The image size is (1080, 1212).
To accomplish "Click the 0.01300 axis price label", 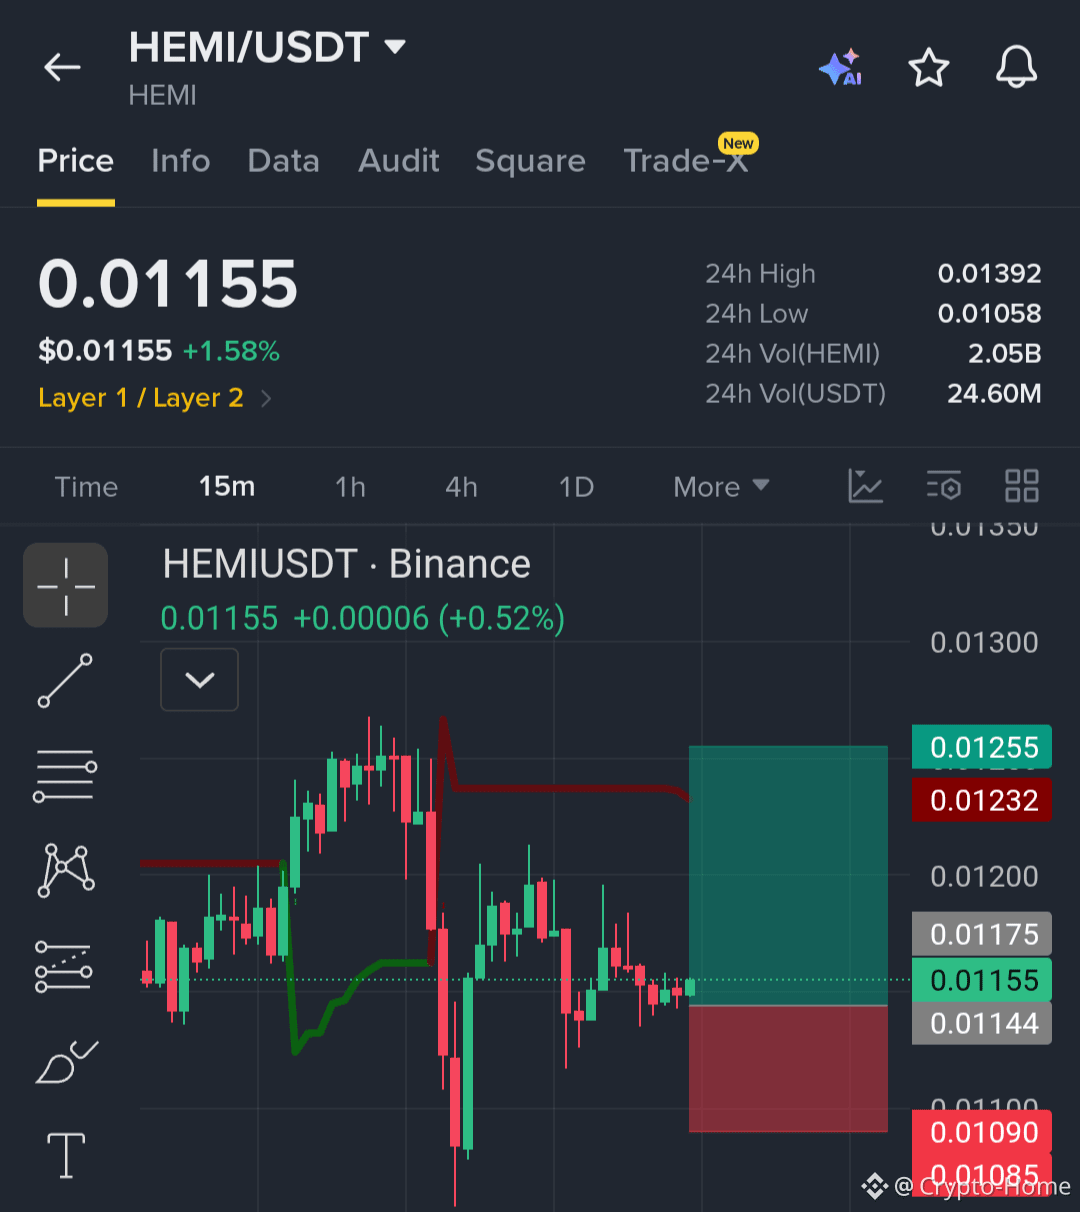I will click(x=984, y=642).
